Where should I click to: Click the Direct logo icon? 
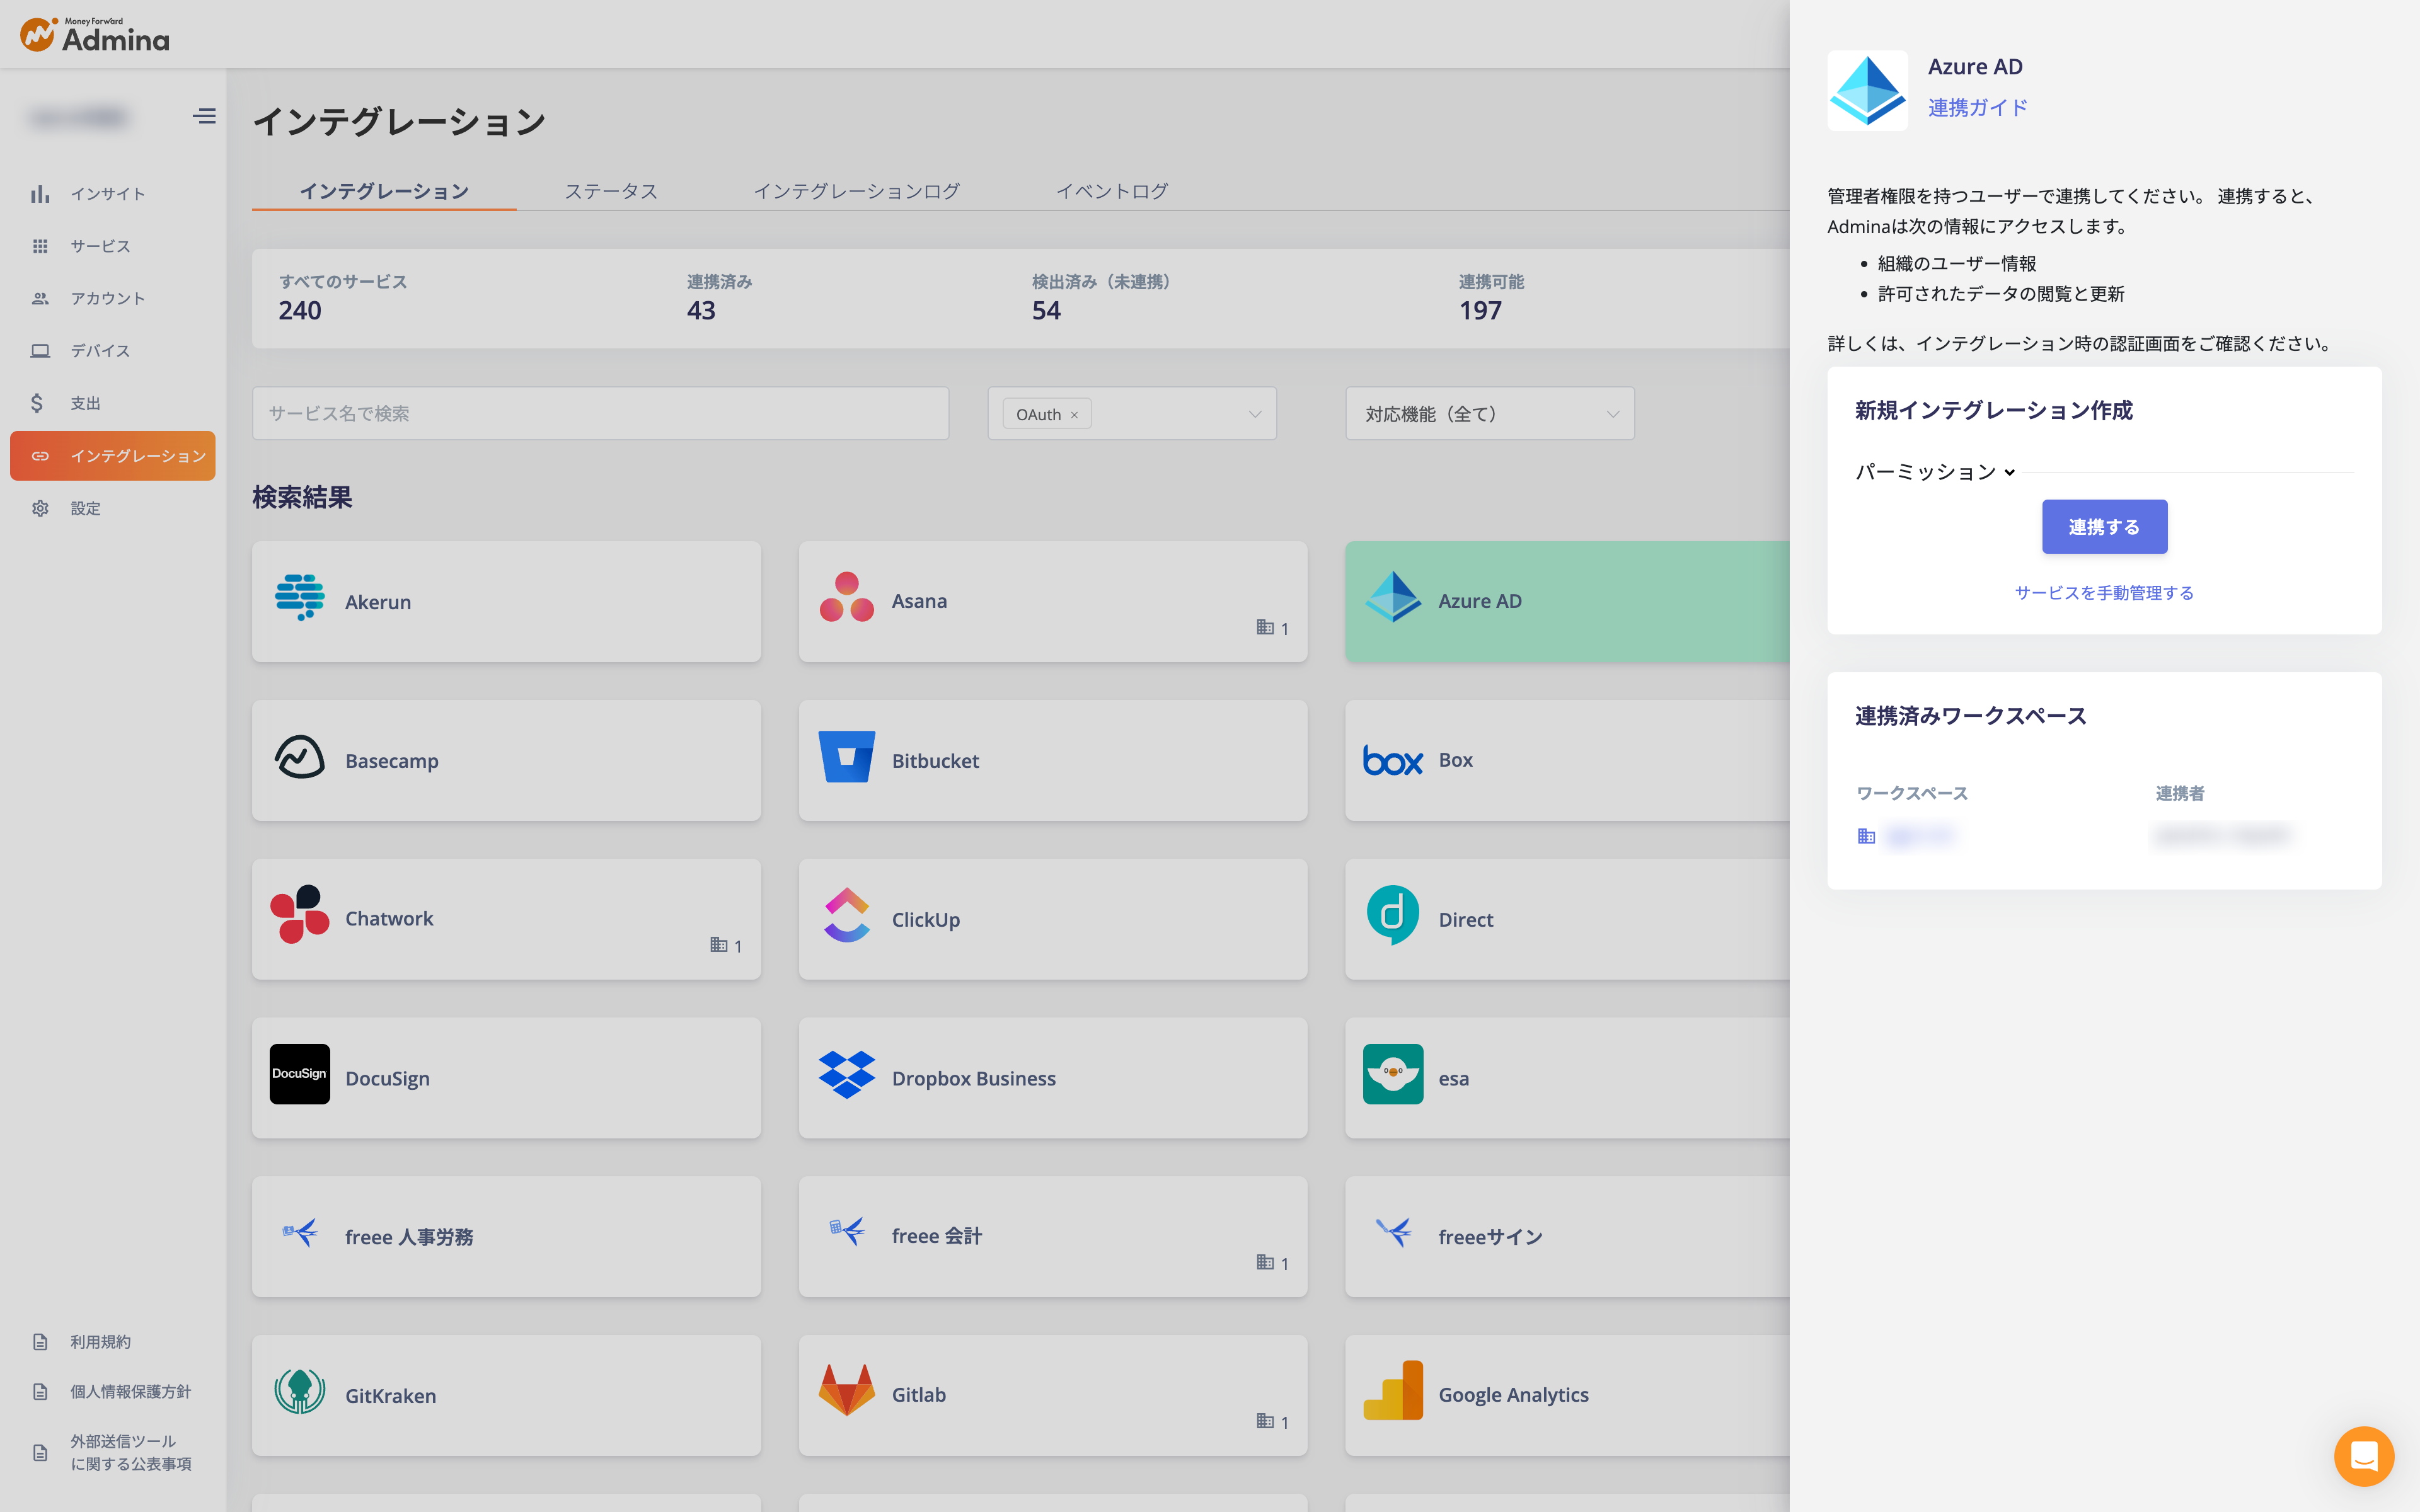click(x=1392, y=915)
